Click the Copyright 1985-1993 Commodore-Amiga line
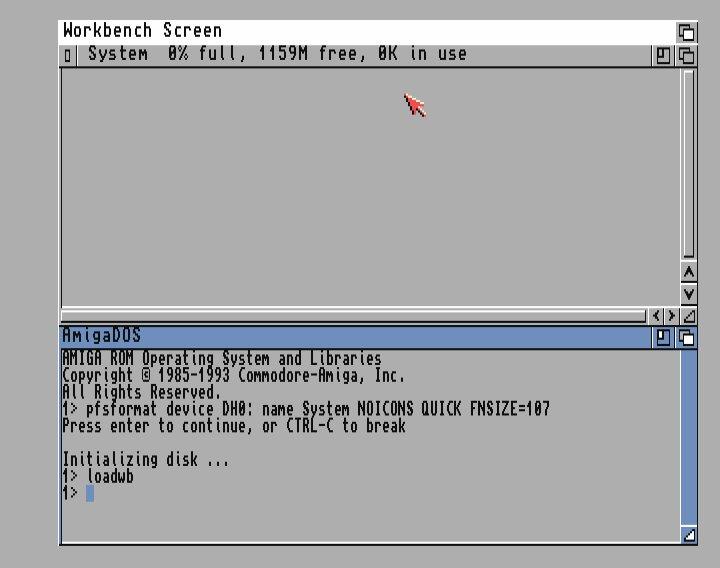This screenshot has width=720, height=568. pos(234,376)
